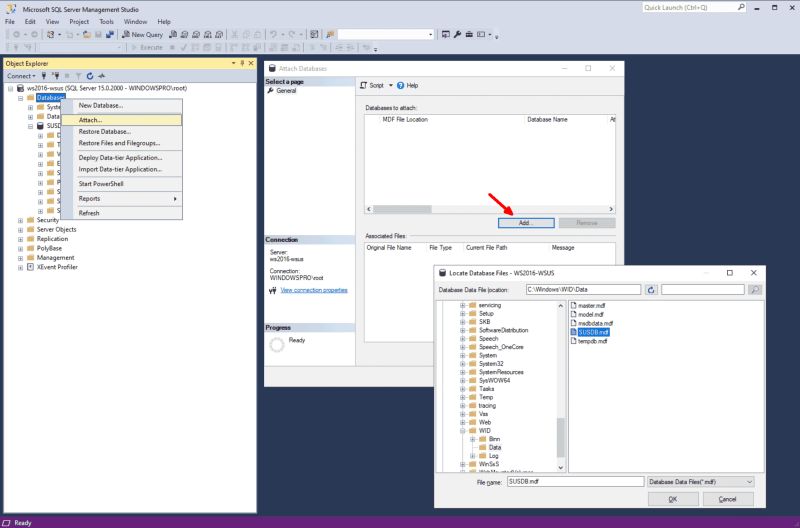
Task: Expand the Replication node
Action: (x=20, y=239)
